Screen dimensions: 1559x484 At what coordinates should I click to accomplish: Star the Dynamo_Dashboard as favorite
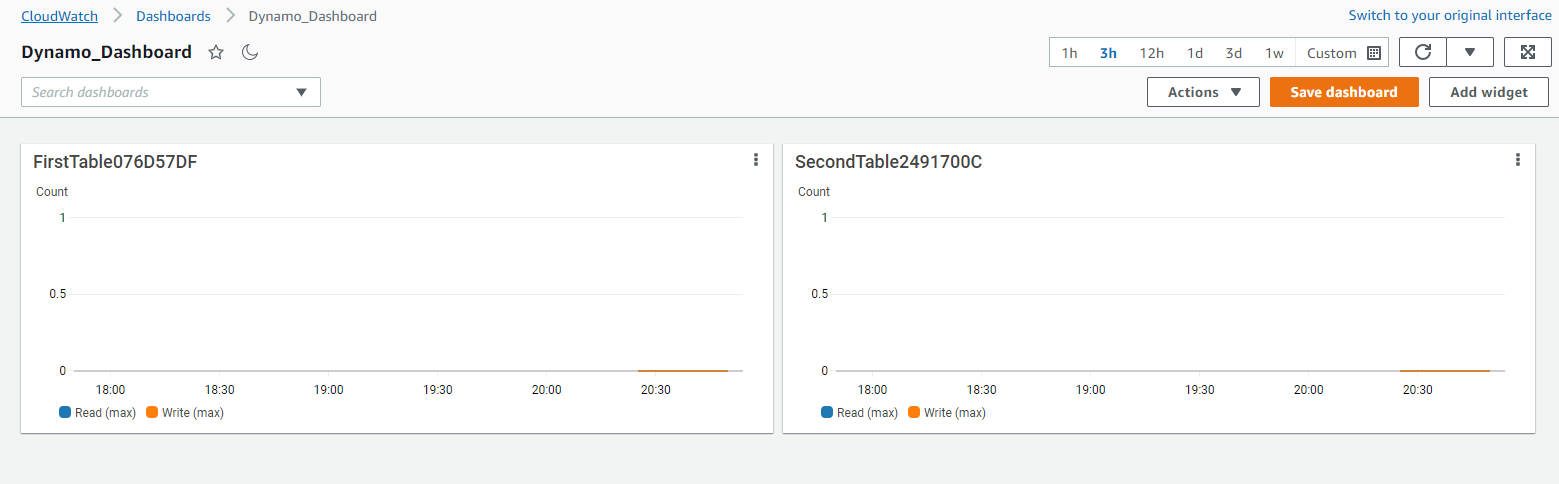point(216,53)
